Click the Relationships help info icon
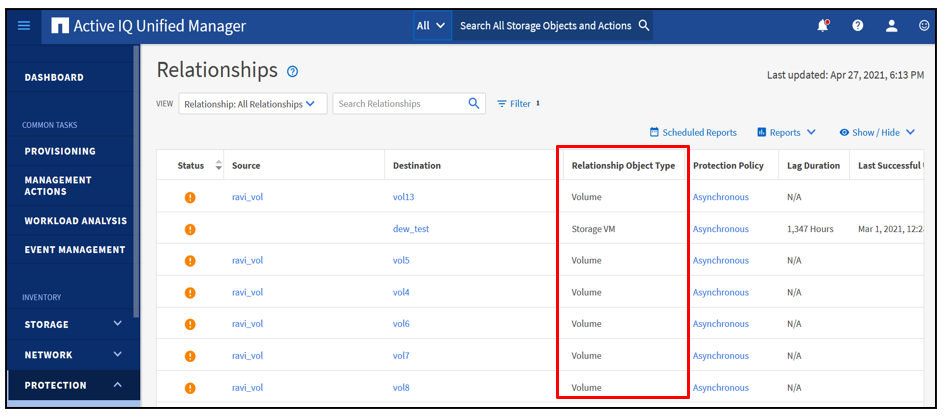947x417 pixels. (293, 72)
